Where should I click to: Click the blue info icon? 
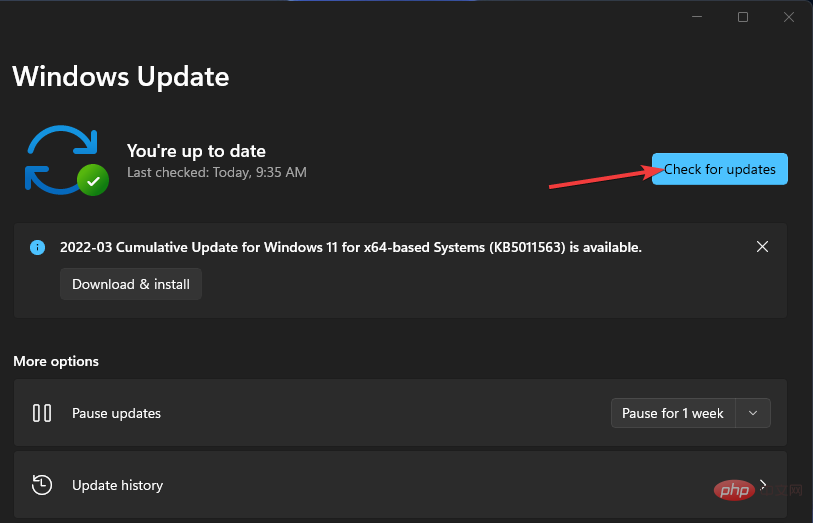pos(38,247)
